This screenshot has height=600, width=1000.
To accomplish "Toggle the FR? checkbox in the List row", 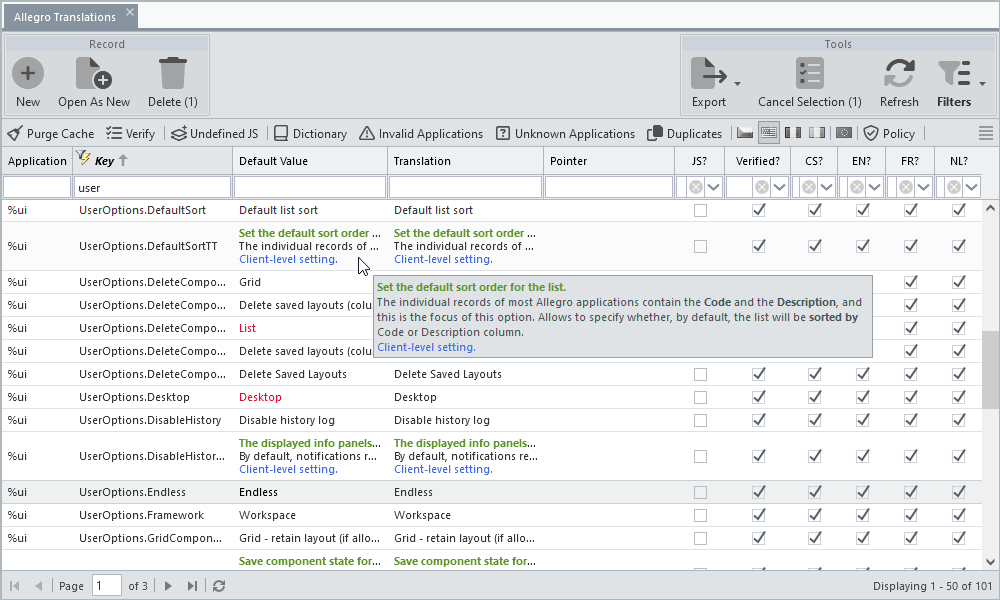I will 911,328.
